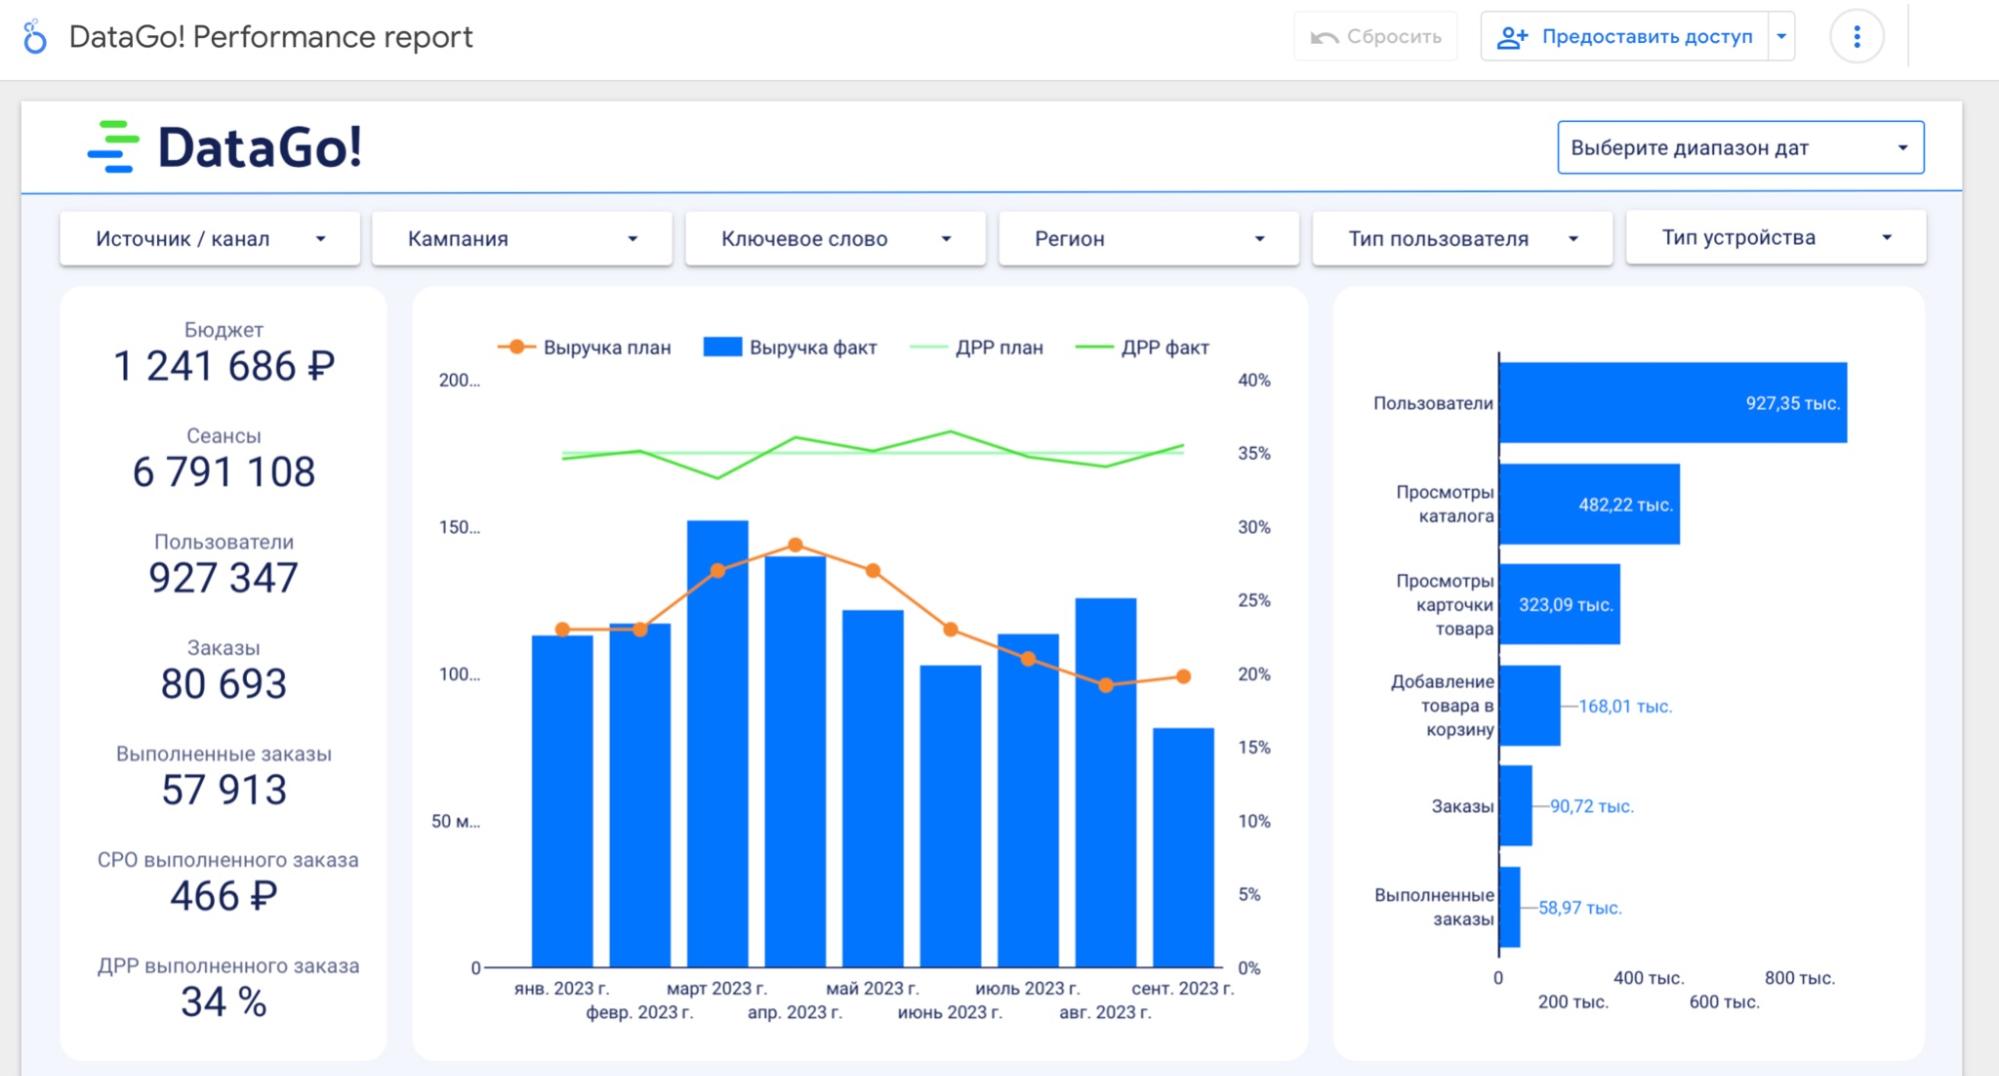Screen dimensions: 1999x1076
Task: Click the ДРР value 34 %
Action: (224, 1002)
